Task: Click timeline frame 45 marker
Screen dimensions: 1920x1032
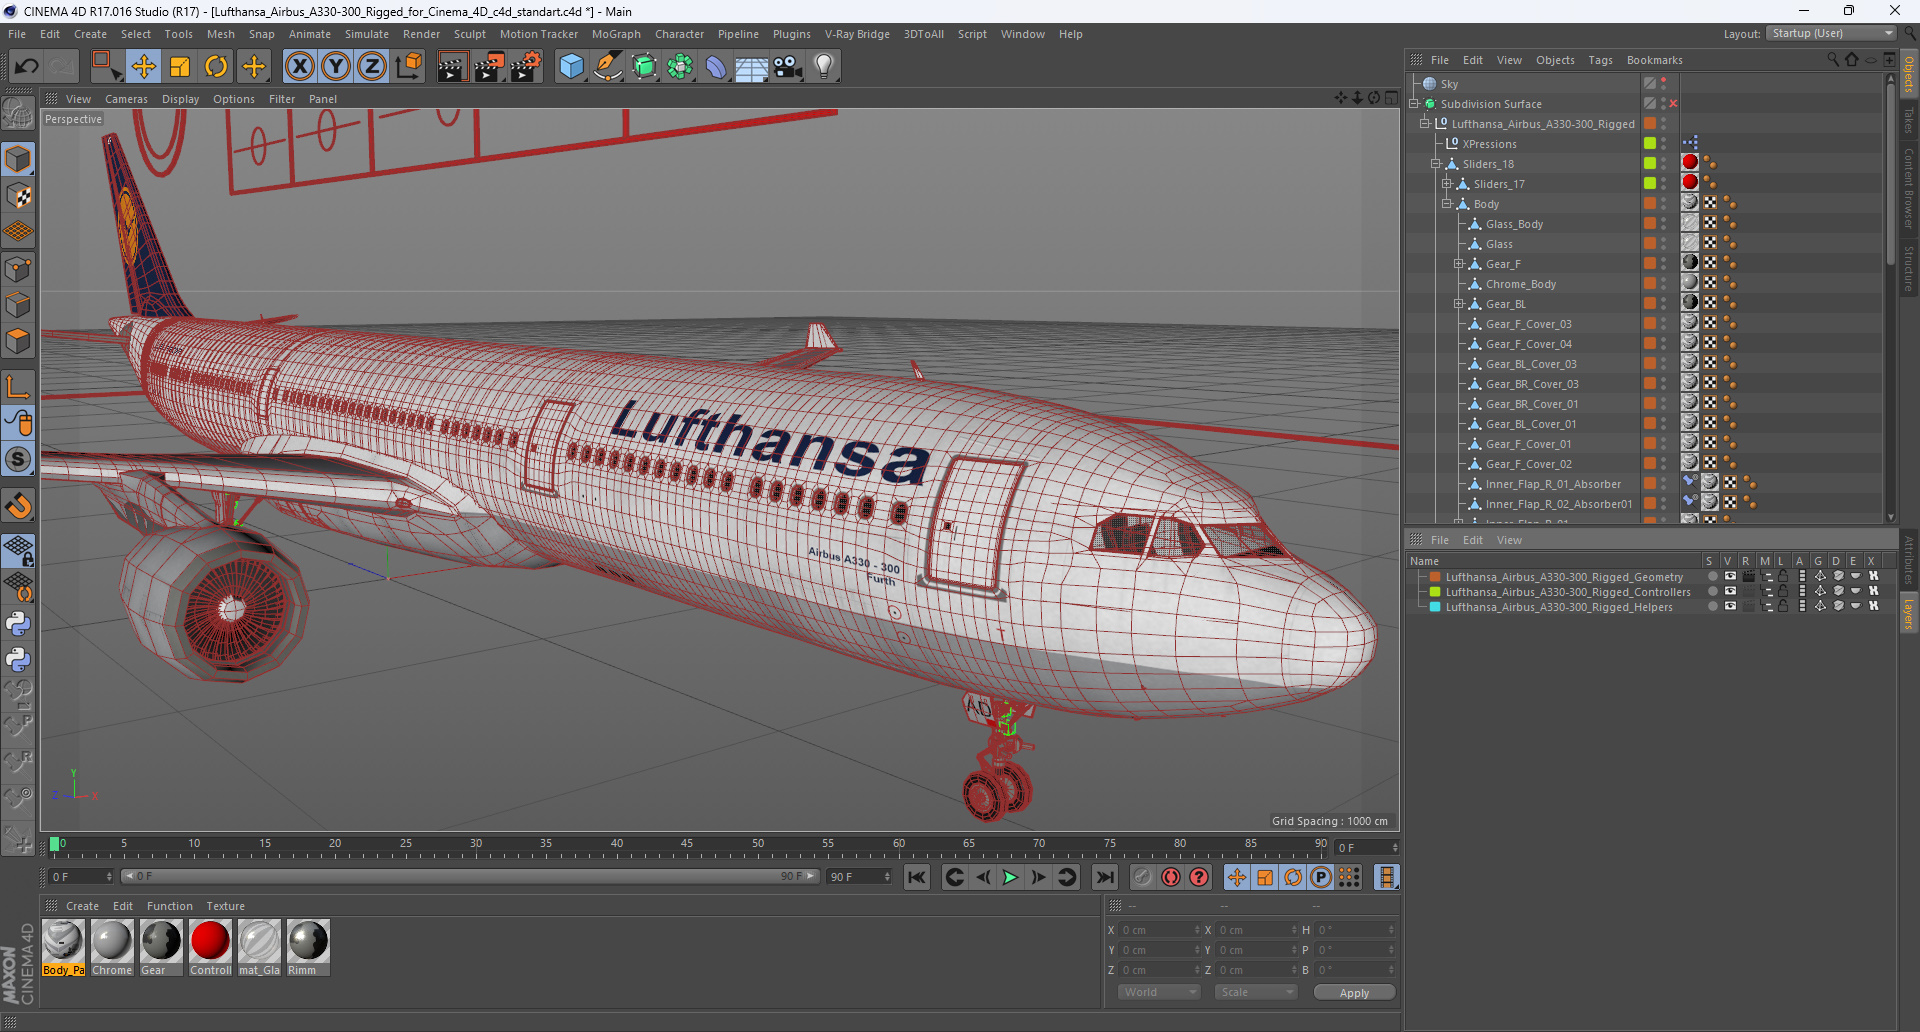Action: click(x=687, y=846)
